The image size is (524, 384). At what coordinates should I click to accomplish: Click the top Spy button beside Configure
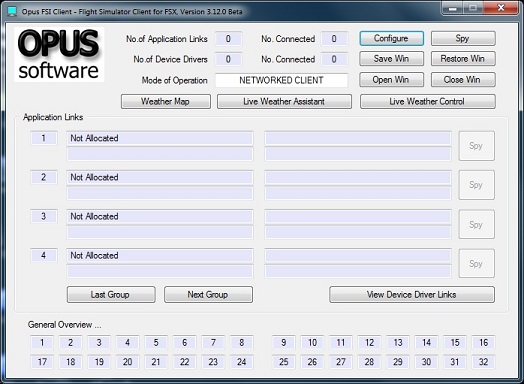click(x=463, y=38)
